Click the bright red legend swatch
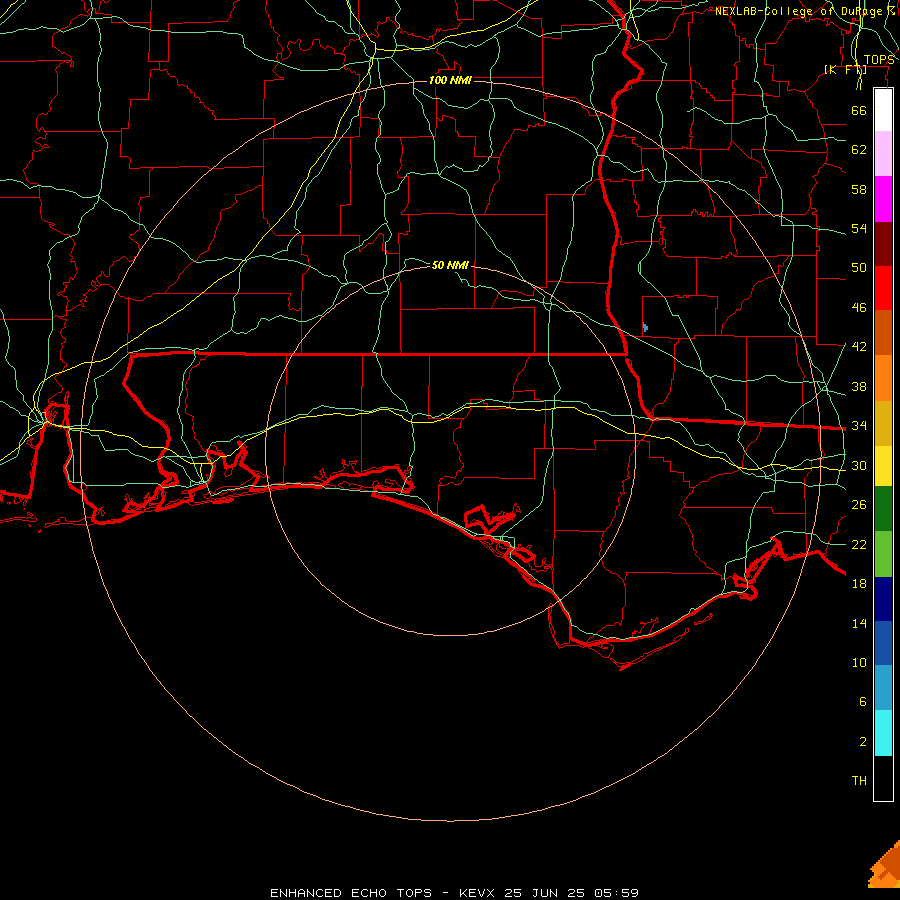Viewport: 900px width, 900px height. (x=883, y=288)
